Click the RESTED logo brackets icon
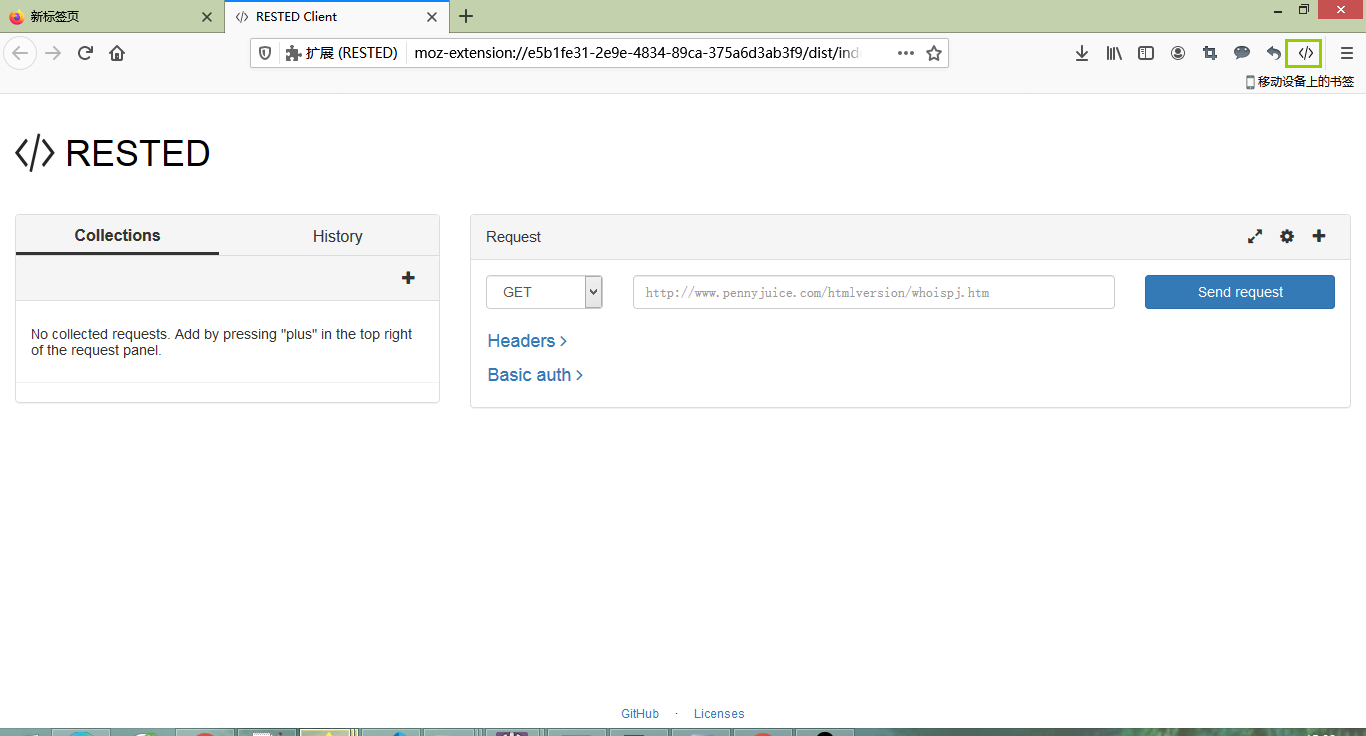 coord(35,153)
